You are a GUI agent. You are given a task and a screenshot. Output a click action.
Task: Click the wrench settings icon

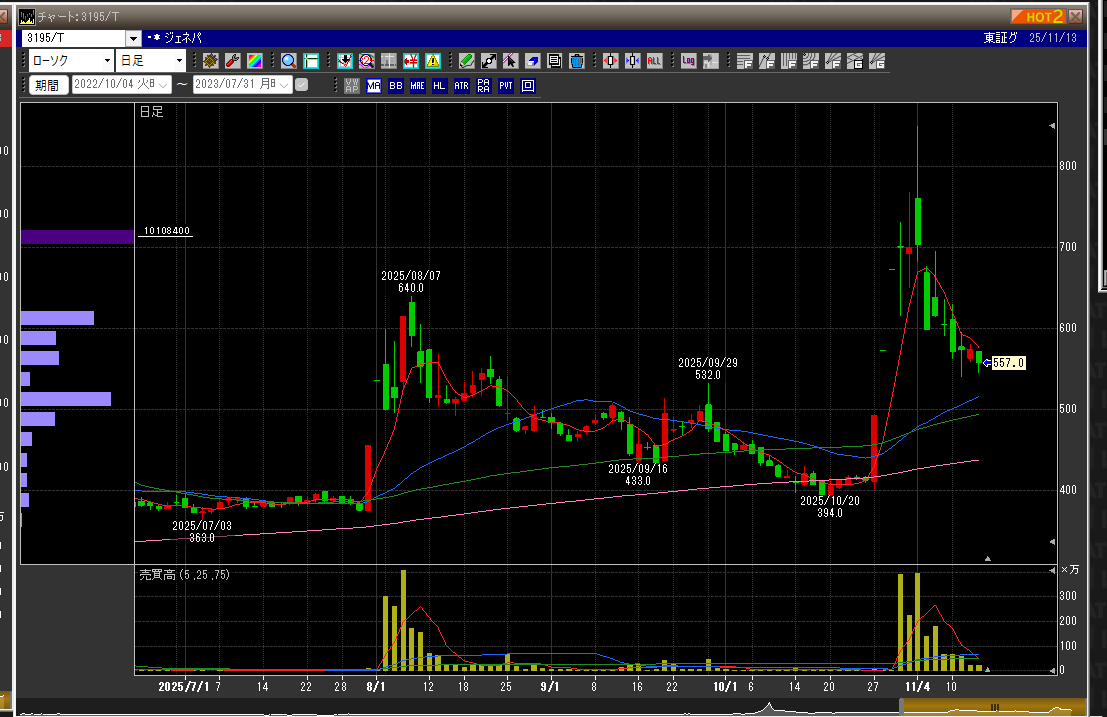(x=232, y=61)
